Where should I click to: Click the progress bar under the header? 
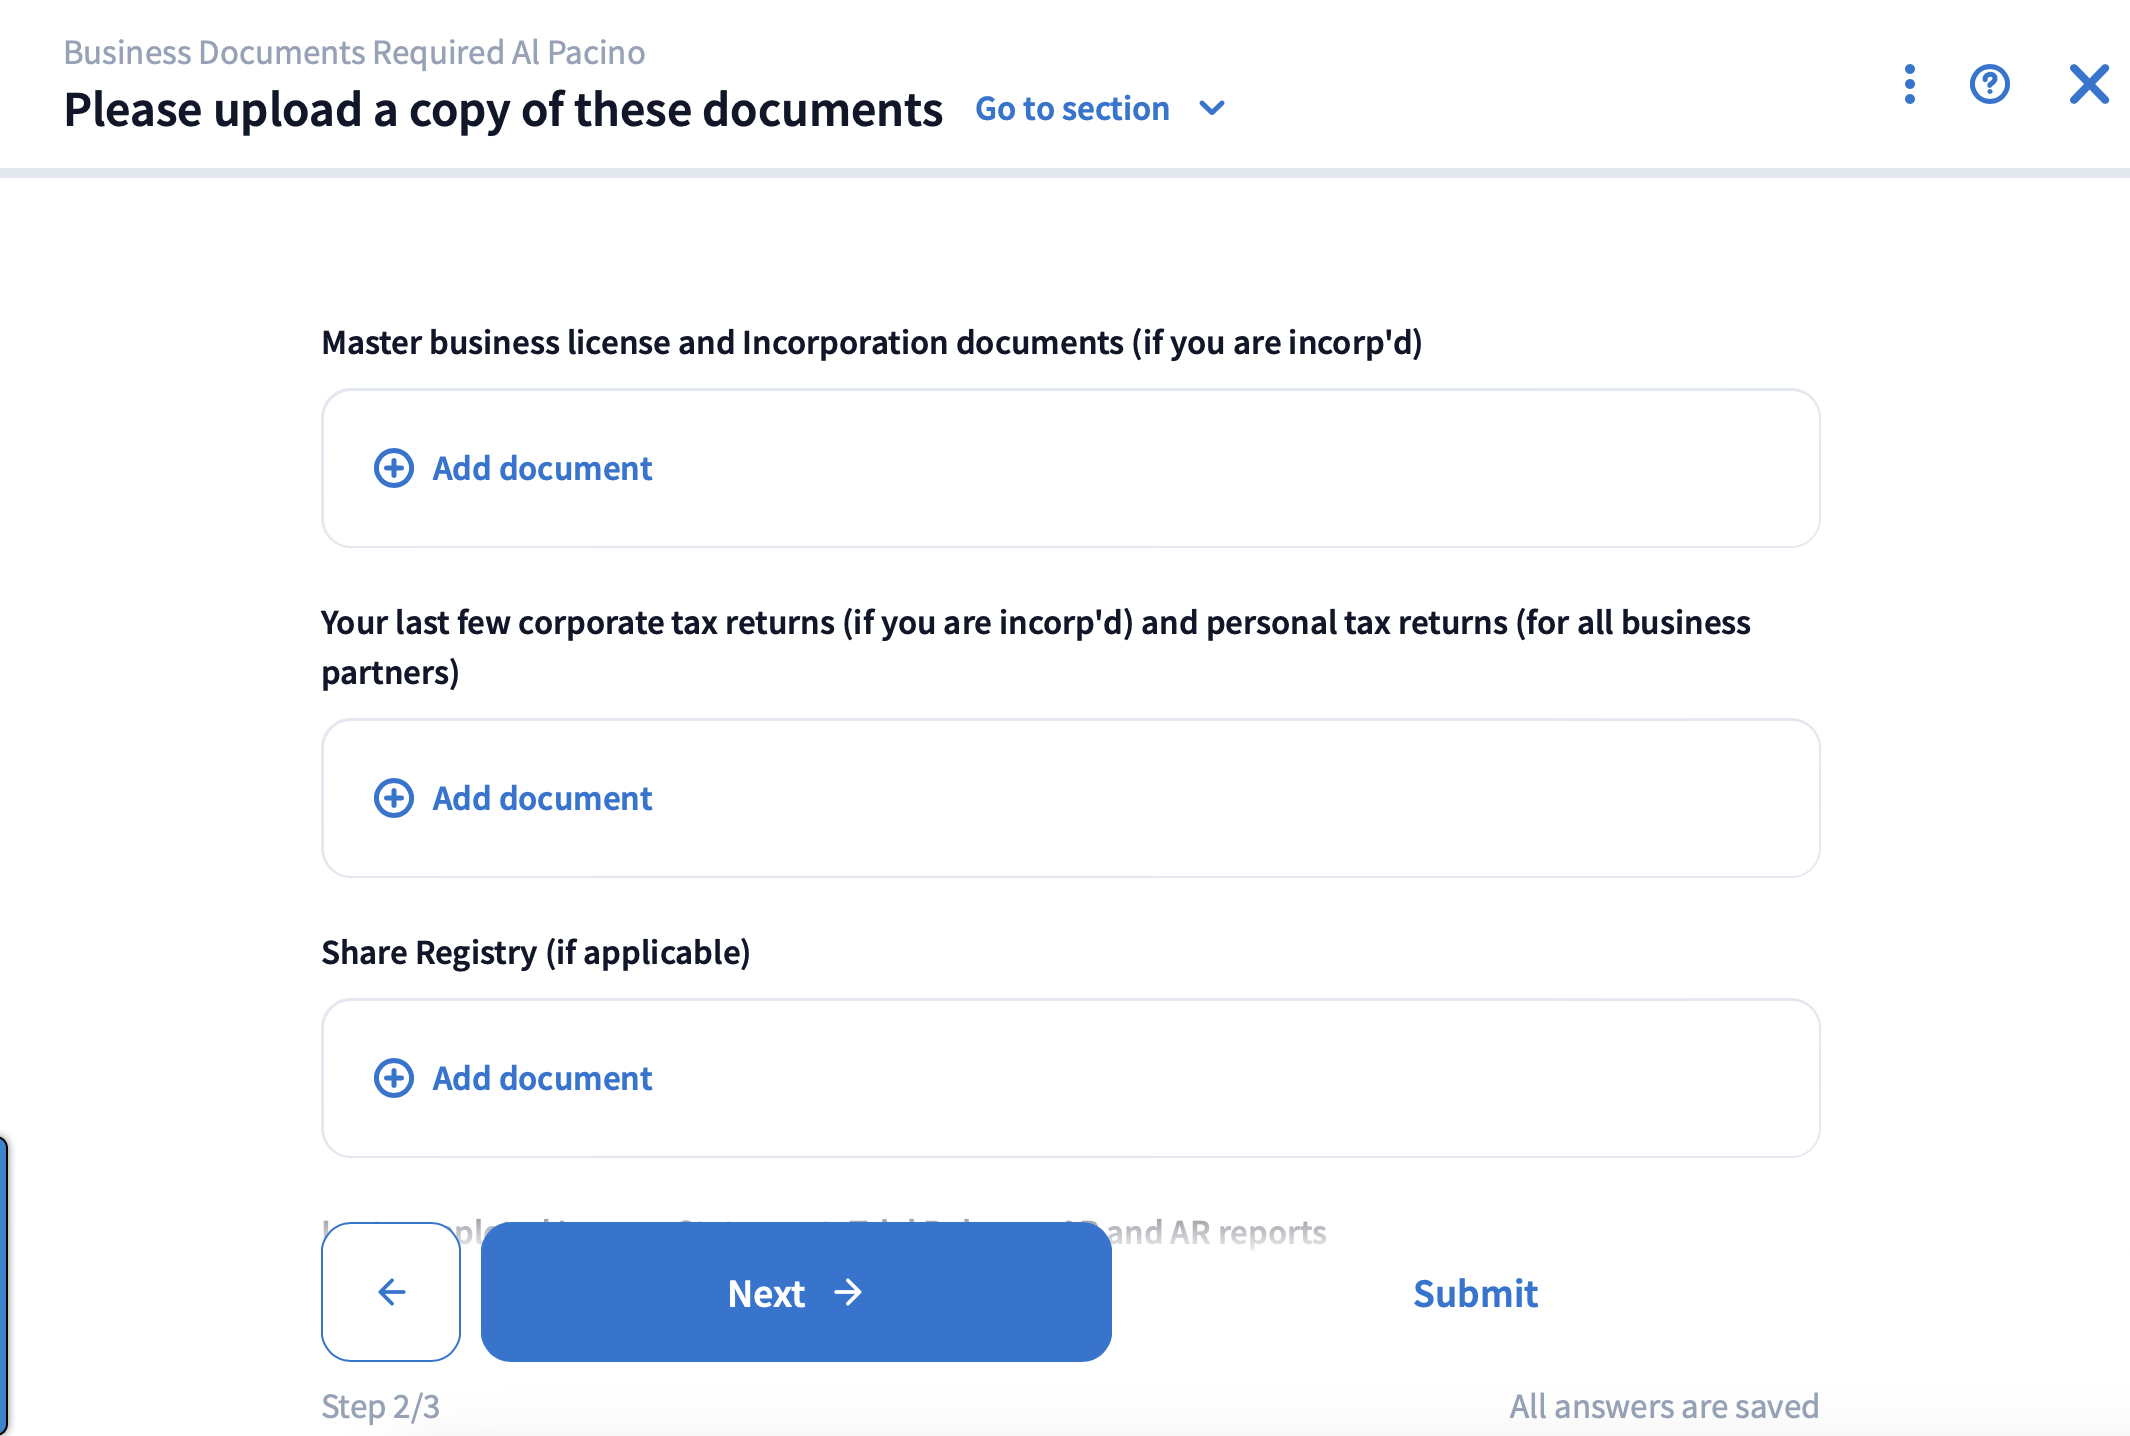coord(1065,173)
